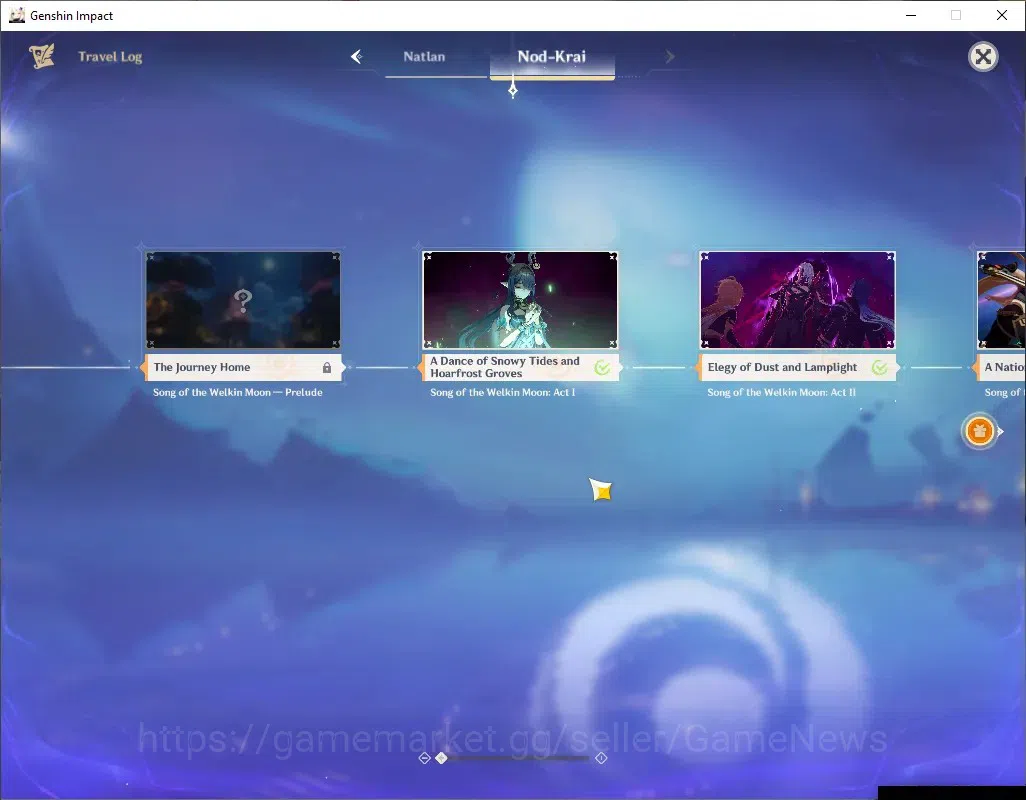The height and width of the screenshot is (800, 1026).
Task: Close the Travel Log with X button
Action: 983,57
